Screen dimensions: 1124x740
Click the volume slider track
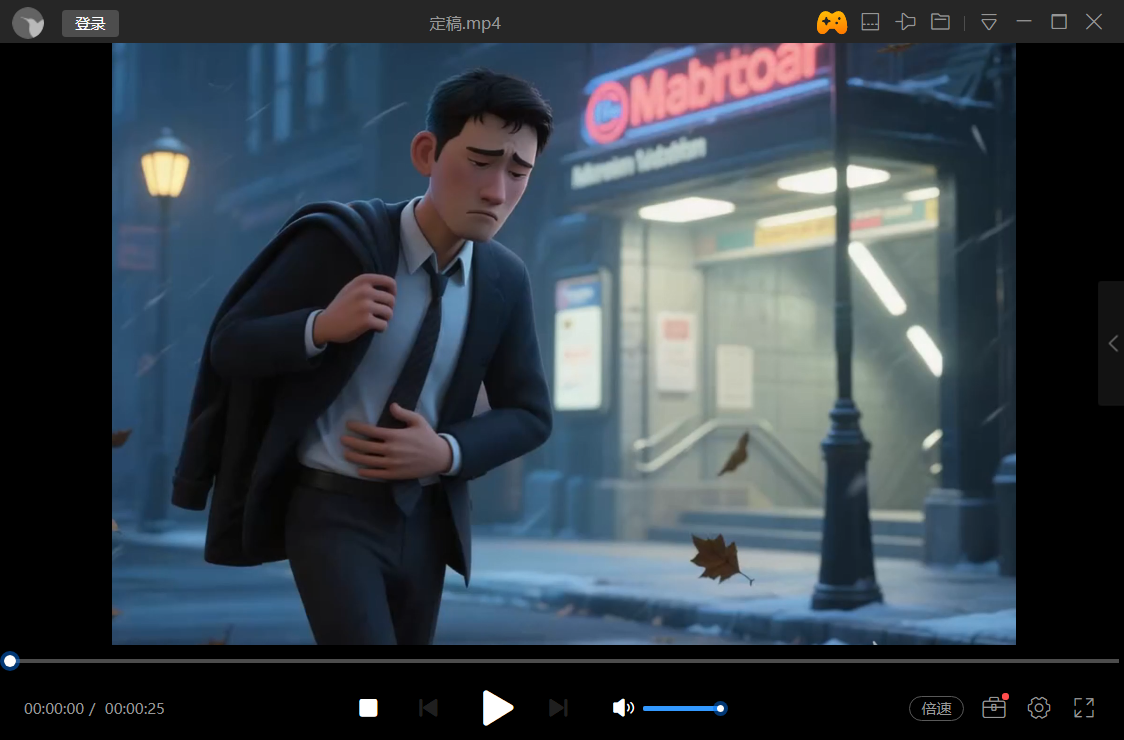tap(680, 708)
